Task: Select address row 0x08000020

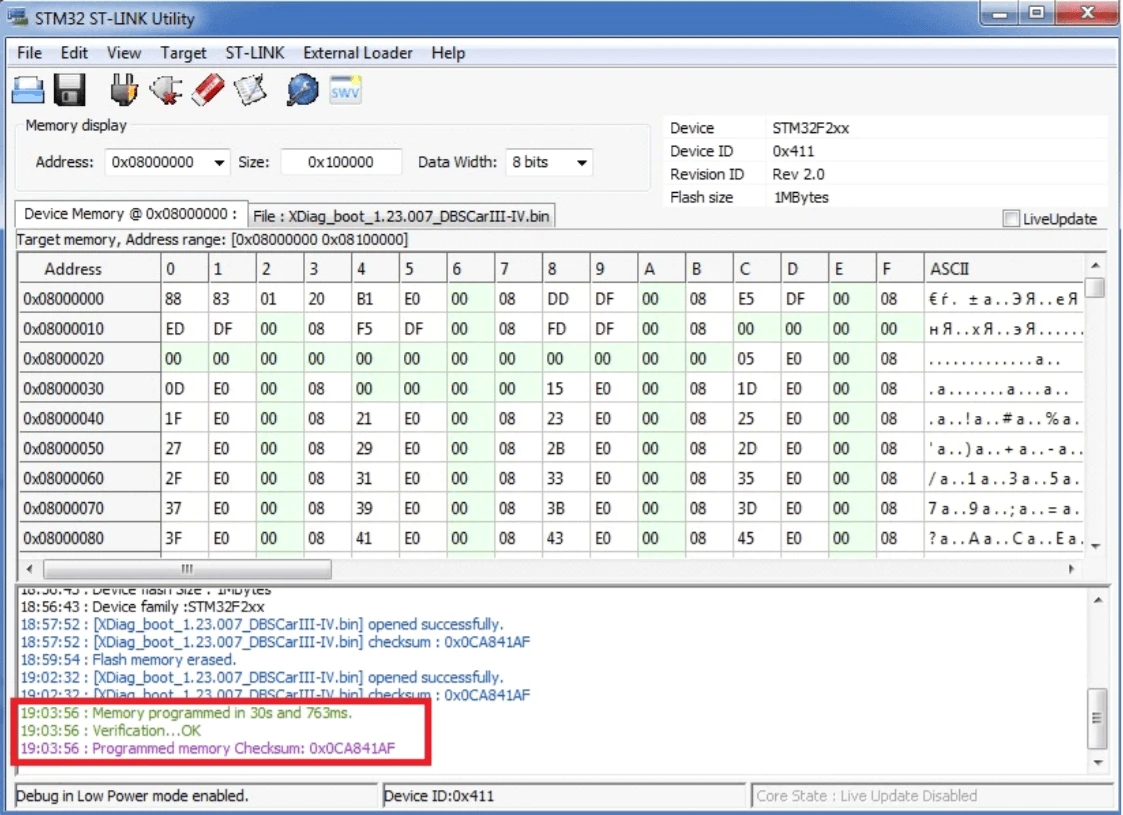Action: pyautogui.click(x=90, y=359)
